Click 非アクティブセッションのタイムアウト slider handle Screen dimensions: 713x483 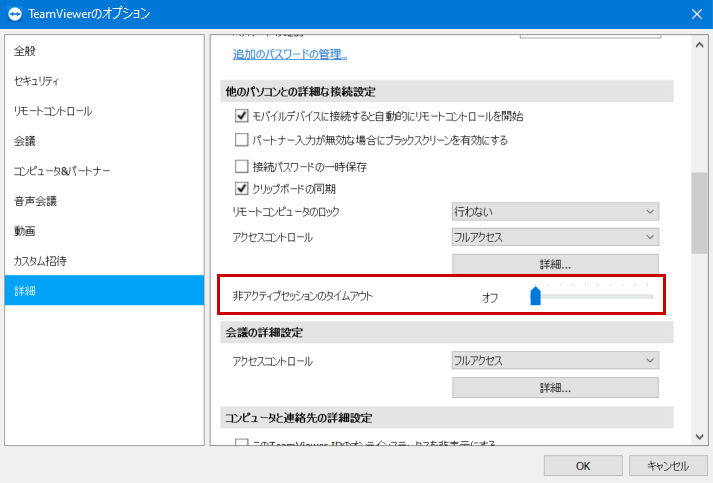click(536, 296)
